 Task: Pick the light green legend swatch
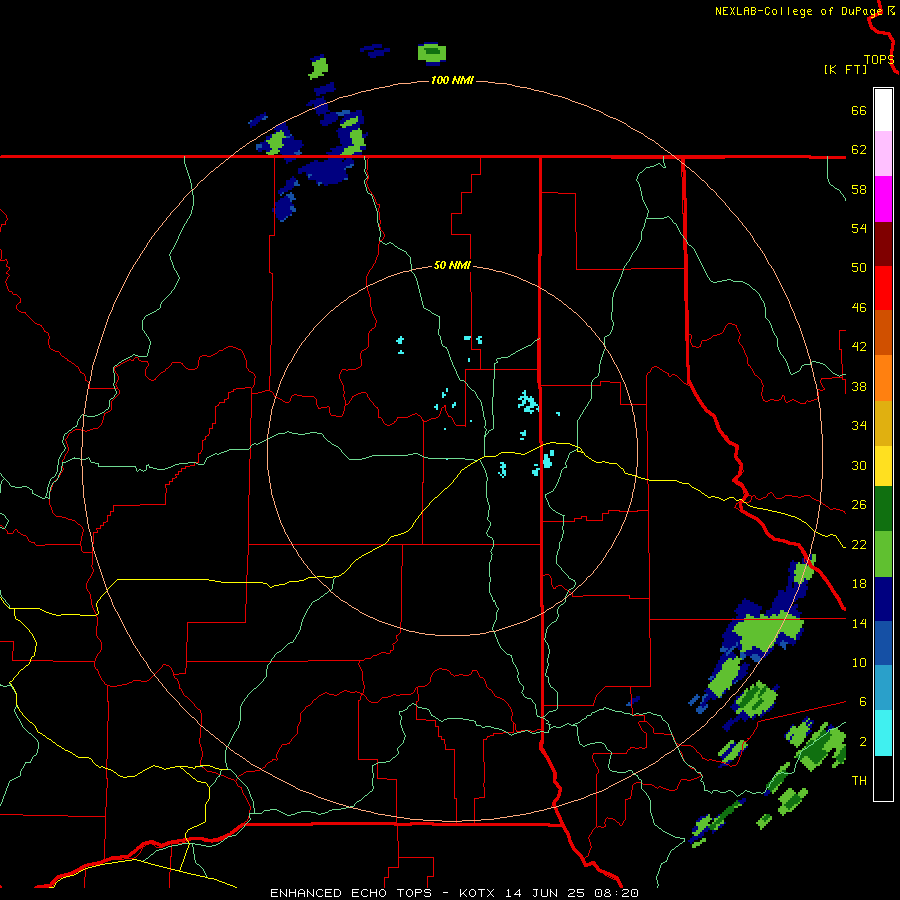click(883, 554)
